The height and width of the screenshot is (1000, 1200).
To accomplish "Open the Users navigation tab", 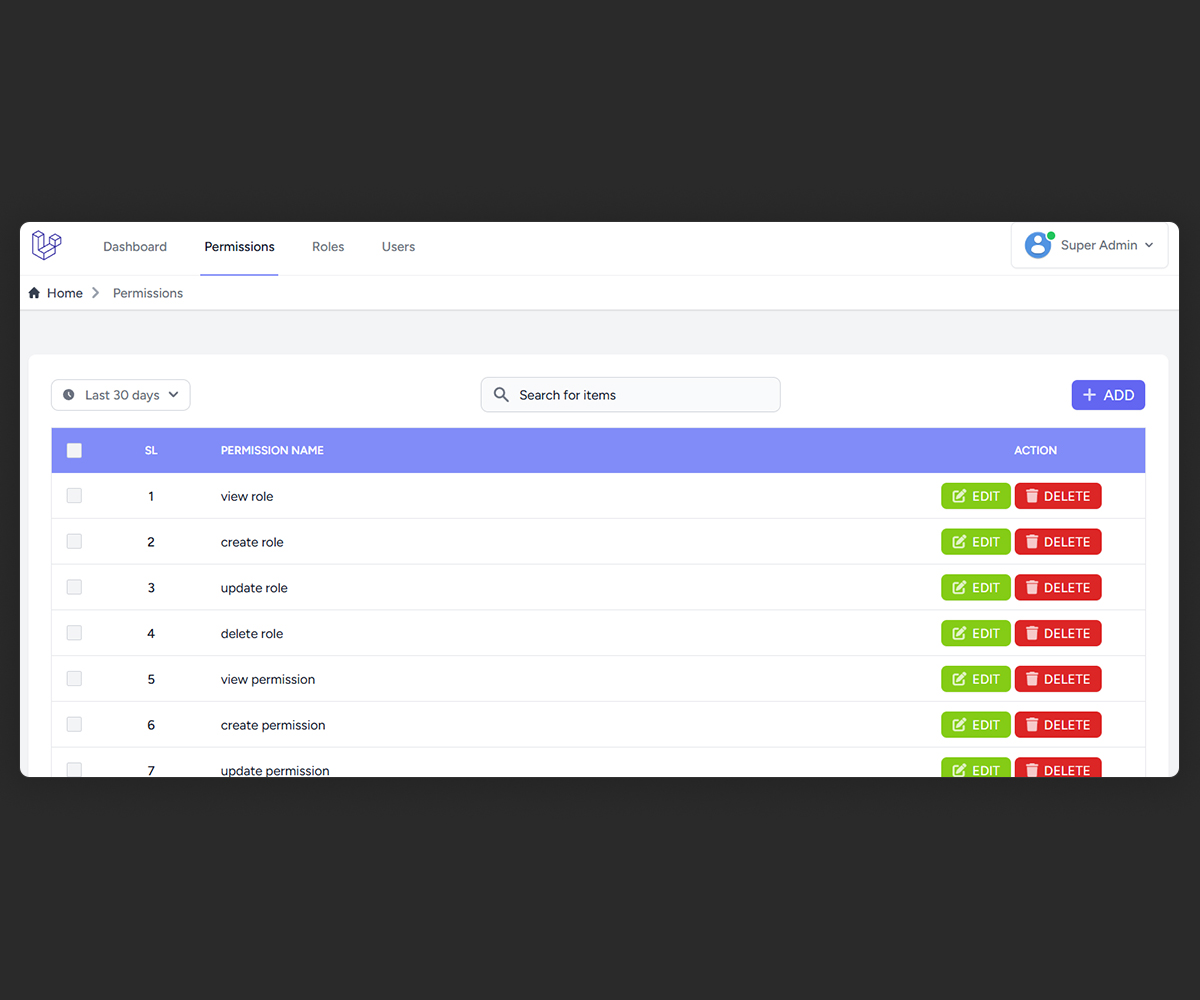I will [398, 247].
